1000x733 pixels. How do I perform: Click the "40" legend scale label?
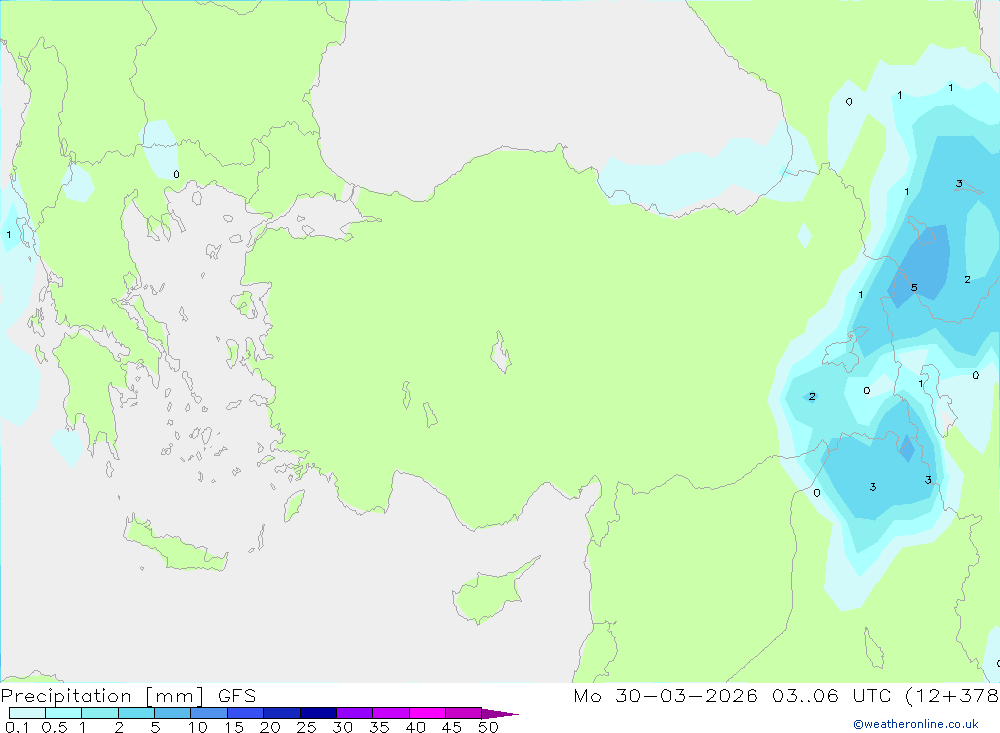[415, 727]
